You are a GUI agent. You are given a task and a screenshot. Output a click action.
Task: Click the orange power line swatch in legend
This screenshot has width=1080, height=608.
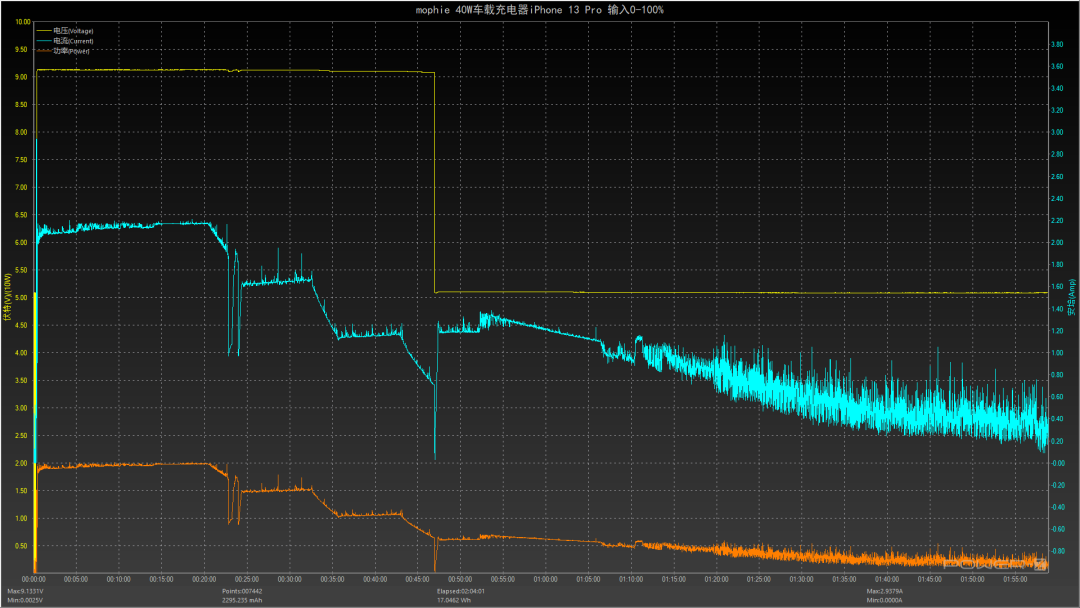pos(44,51)
